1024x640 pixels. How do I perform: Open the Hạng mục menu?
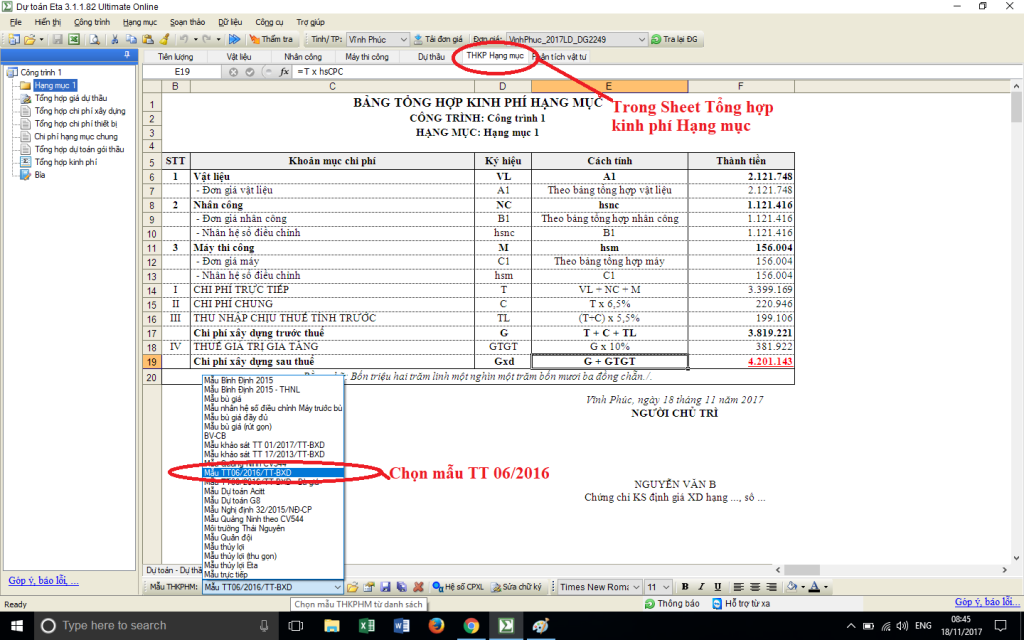coord(139,21)
